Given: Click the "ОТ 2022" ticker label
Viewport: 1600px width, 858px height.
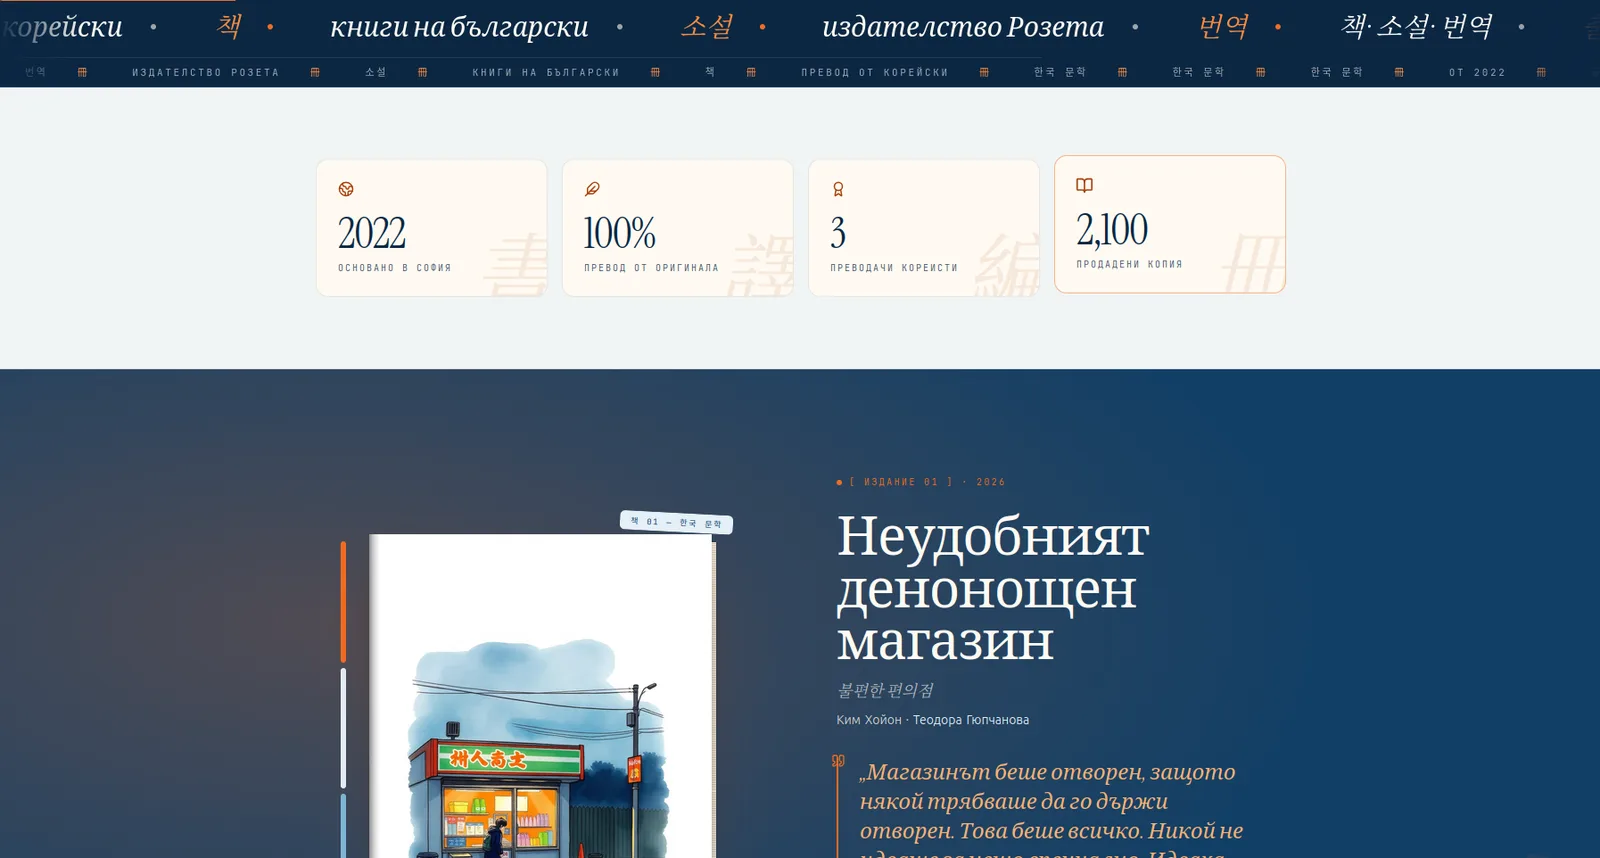Looking at the screenshot, I should coord(1477,73).
